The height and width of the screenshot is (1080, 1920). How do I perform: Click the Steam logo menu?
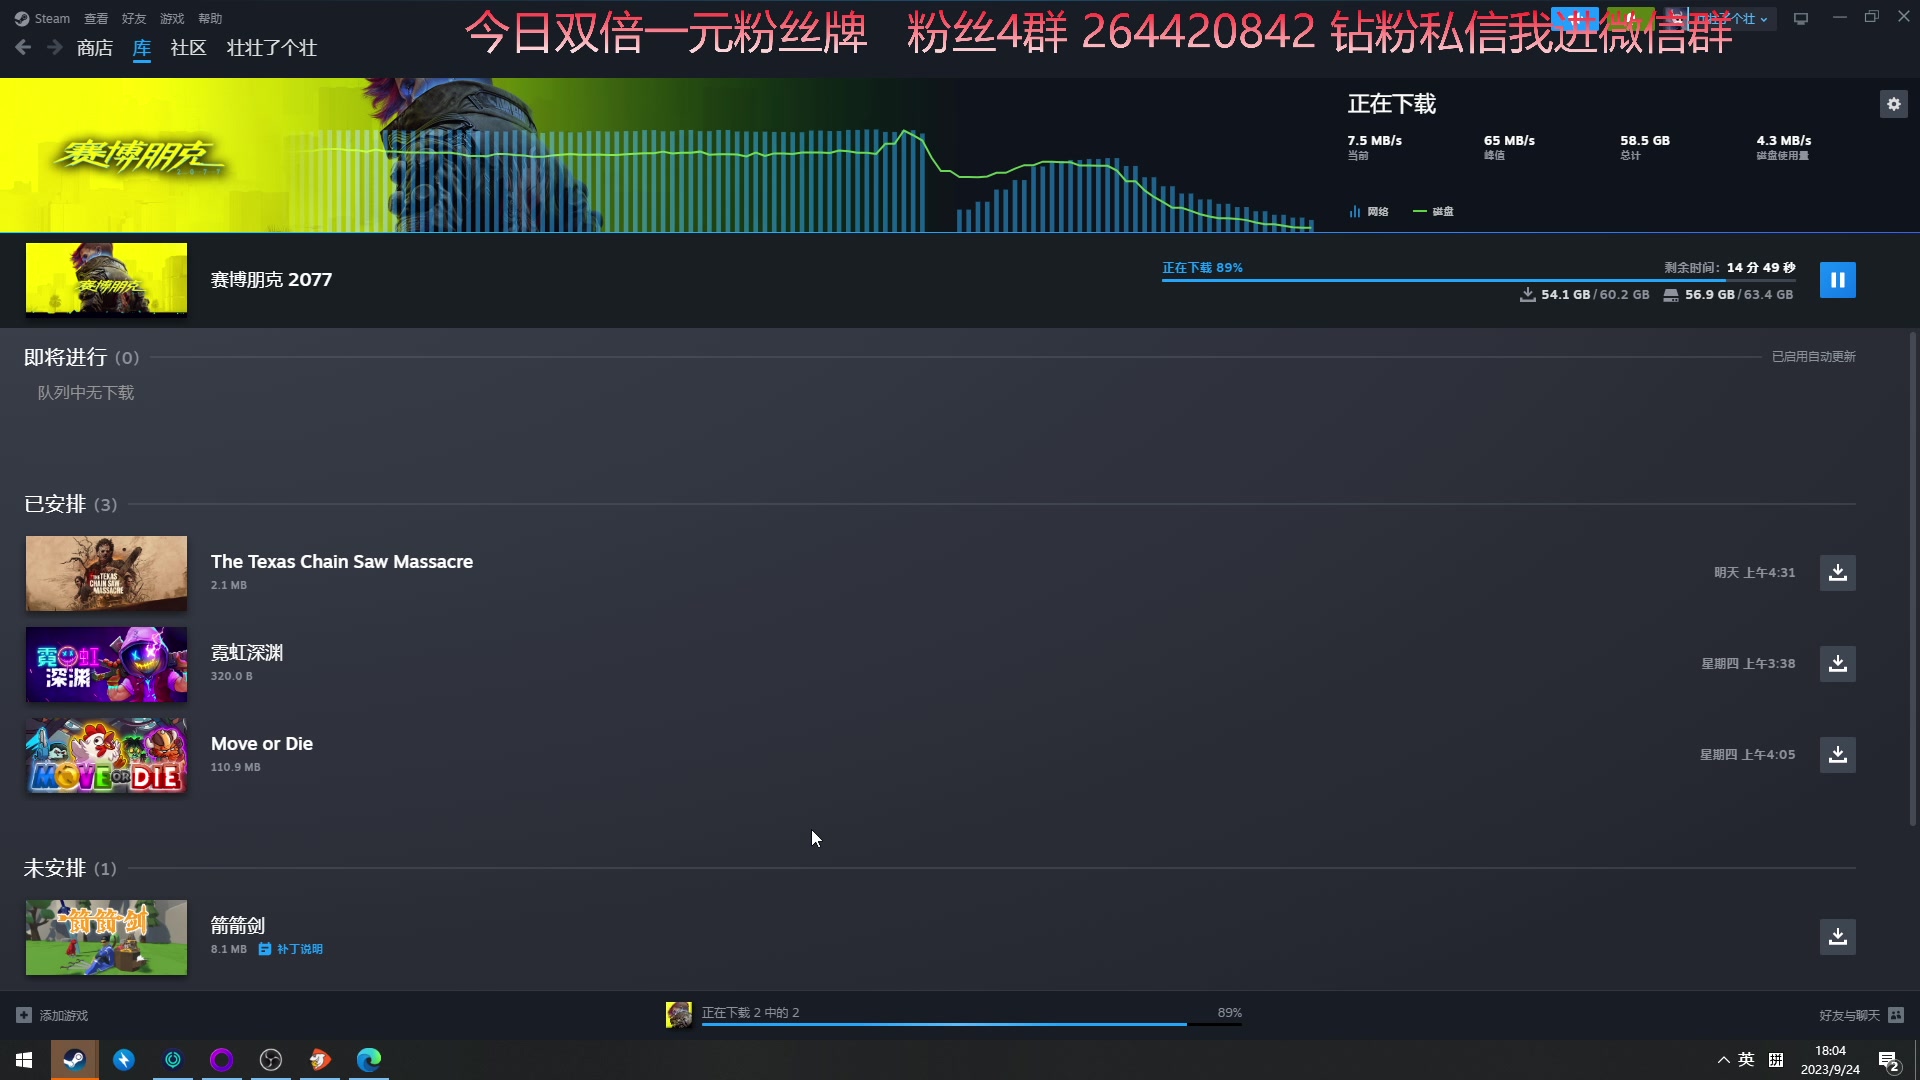point(42,18)
